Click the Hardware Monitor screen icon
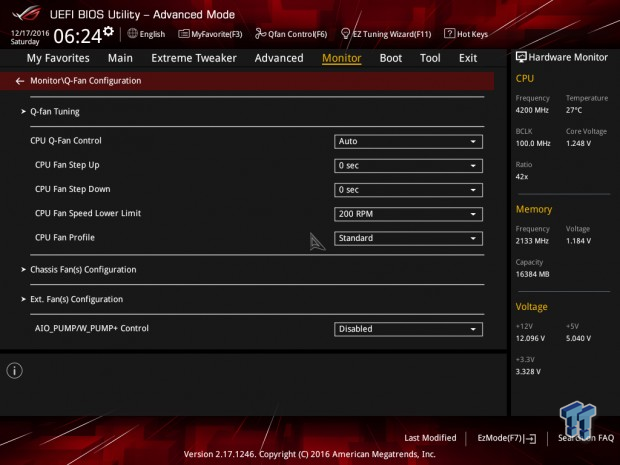Viewport: 620px width, 465px height. click(521, 57)
